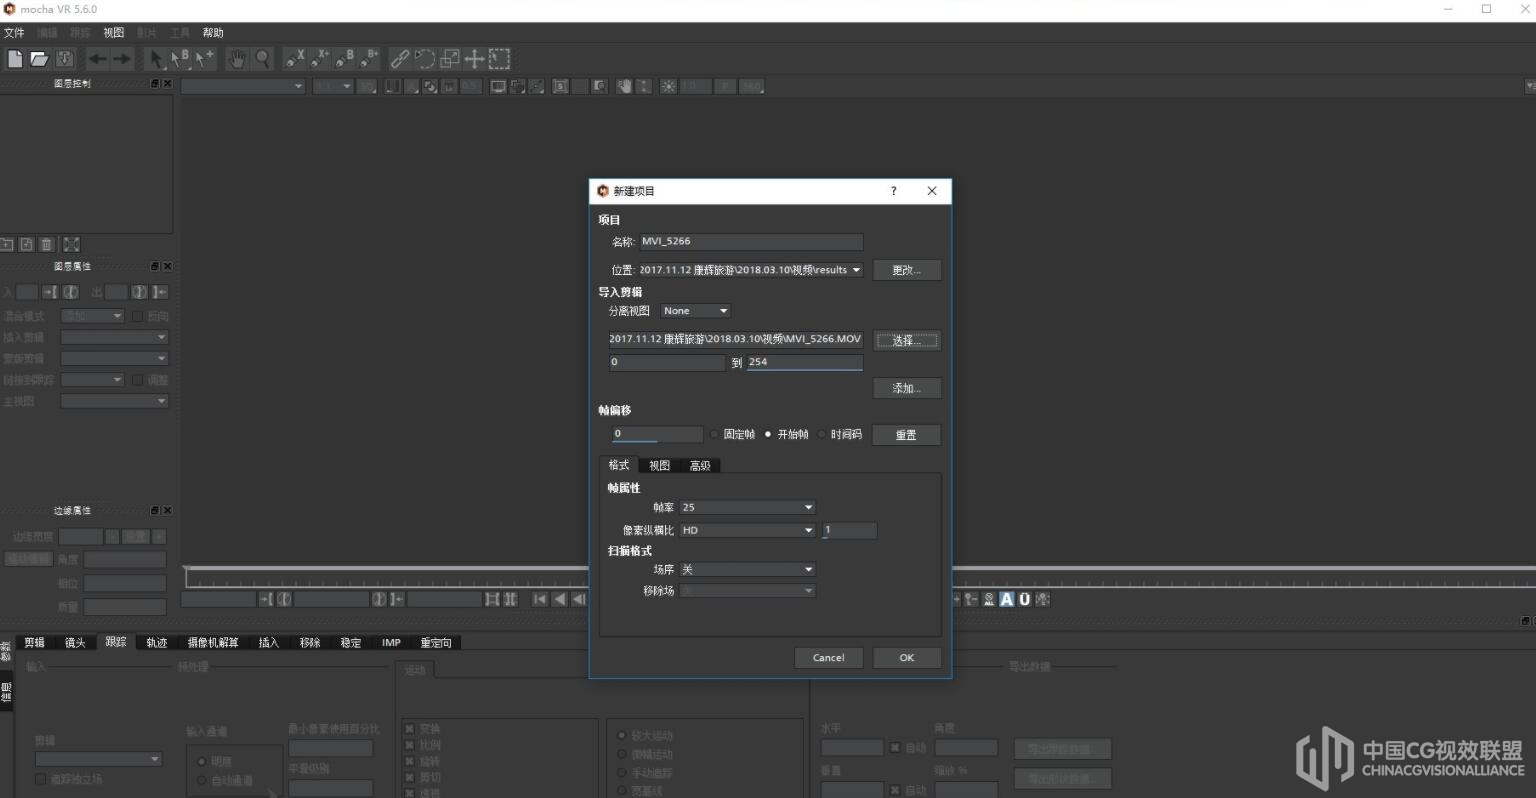
Task: Click the autokey A icon on timeline
Action: tap(1007, 599)
